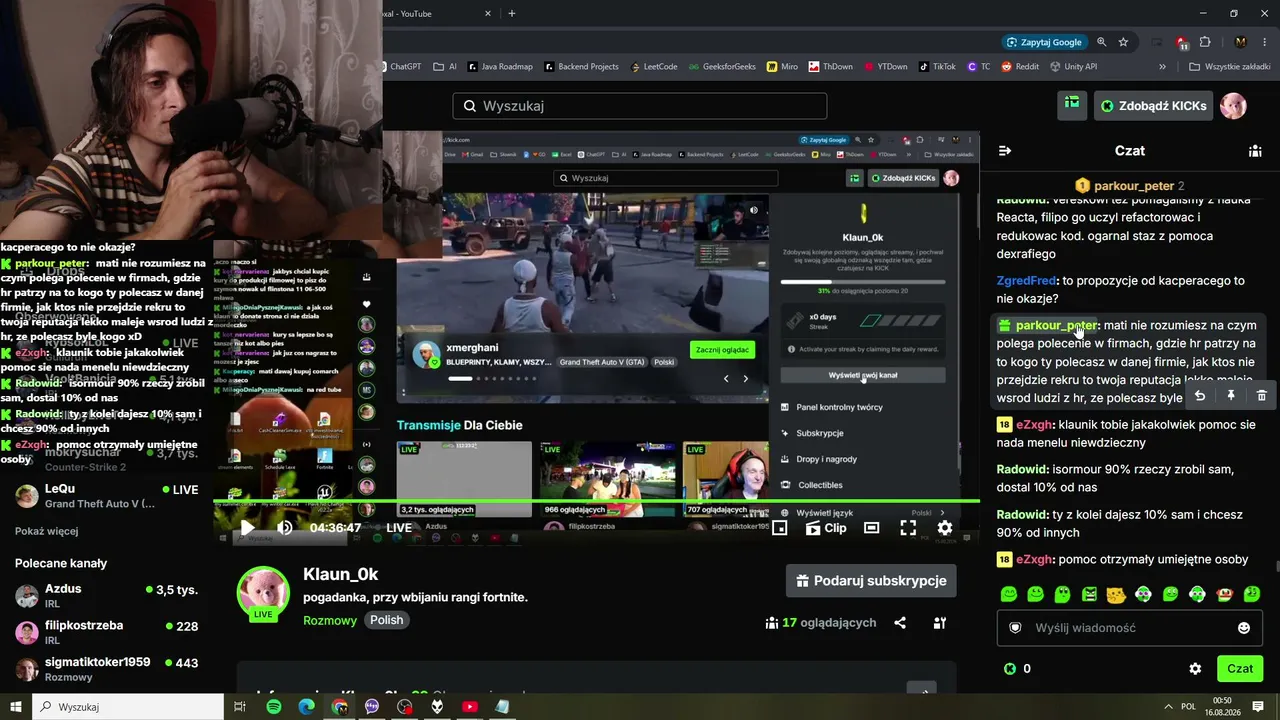This screenshot has width=1280, height=720.
Task: Mute the stream with the volume icon
Action: (x=285, y=528)
